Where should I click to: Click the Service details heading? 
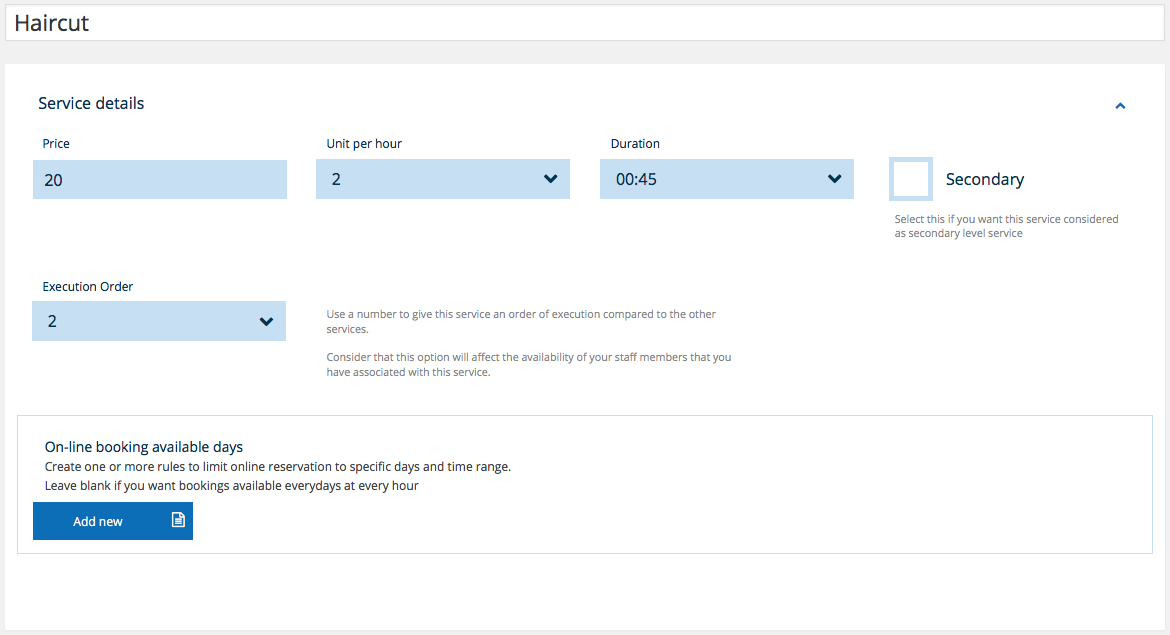click(90, 103)
